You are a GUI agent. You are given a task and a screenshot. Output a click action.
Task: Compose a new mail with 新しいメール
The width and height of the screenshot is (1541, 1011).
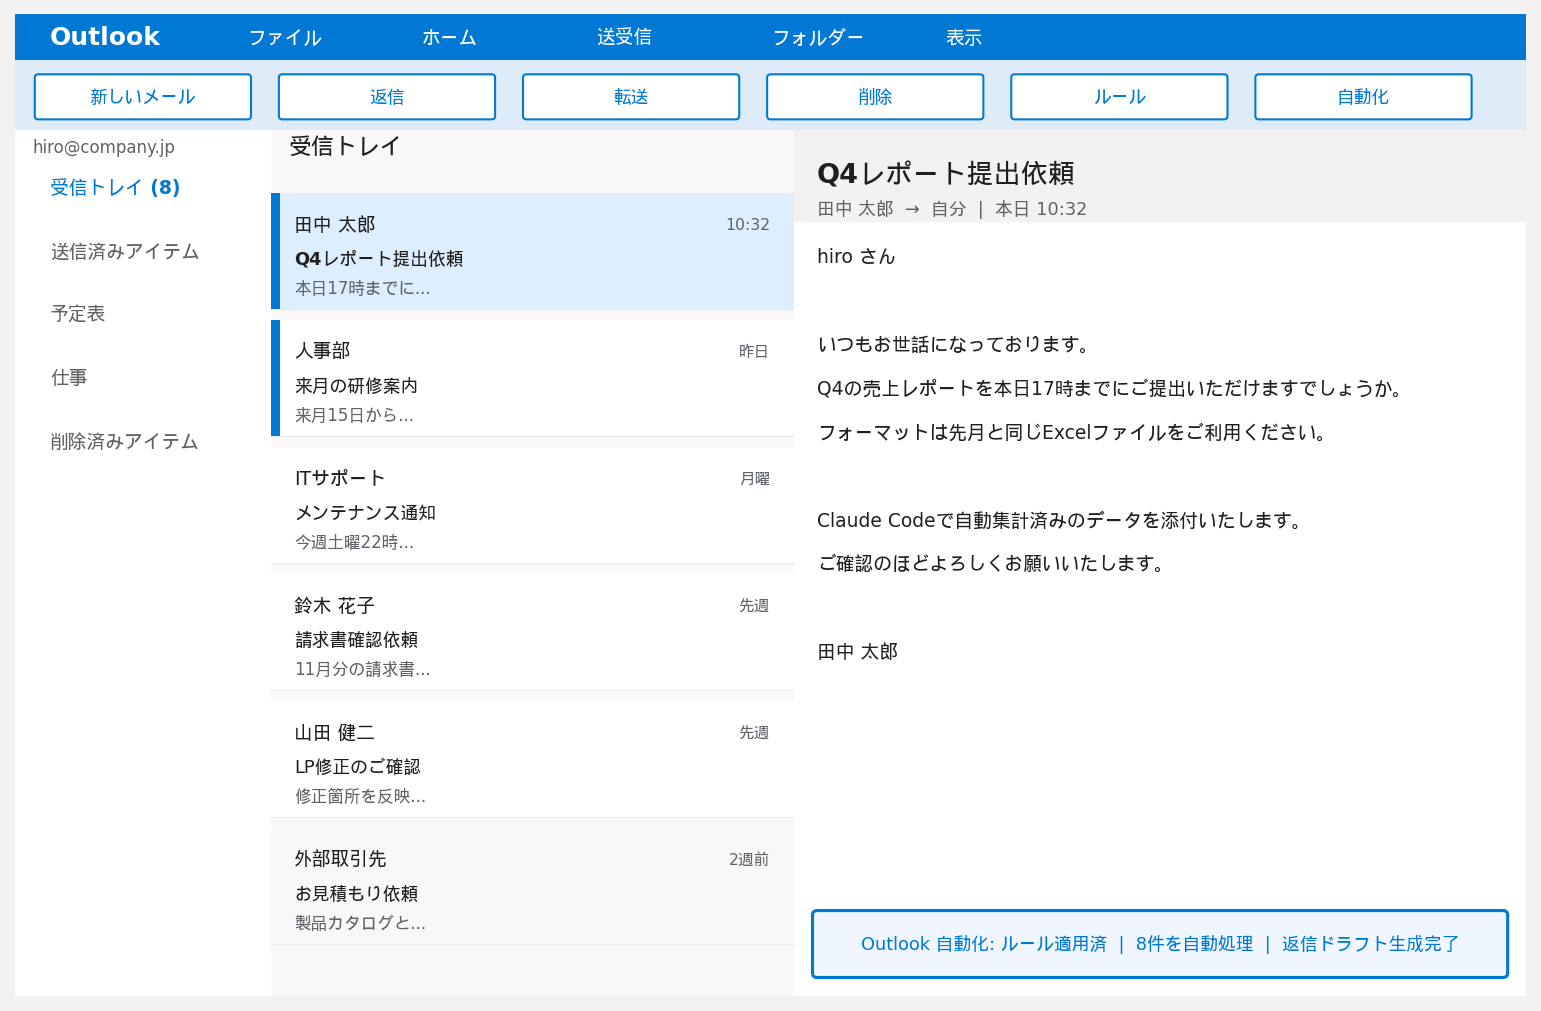coord(142,96)
